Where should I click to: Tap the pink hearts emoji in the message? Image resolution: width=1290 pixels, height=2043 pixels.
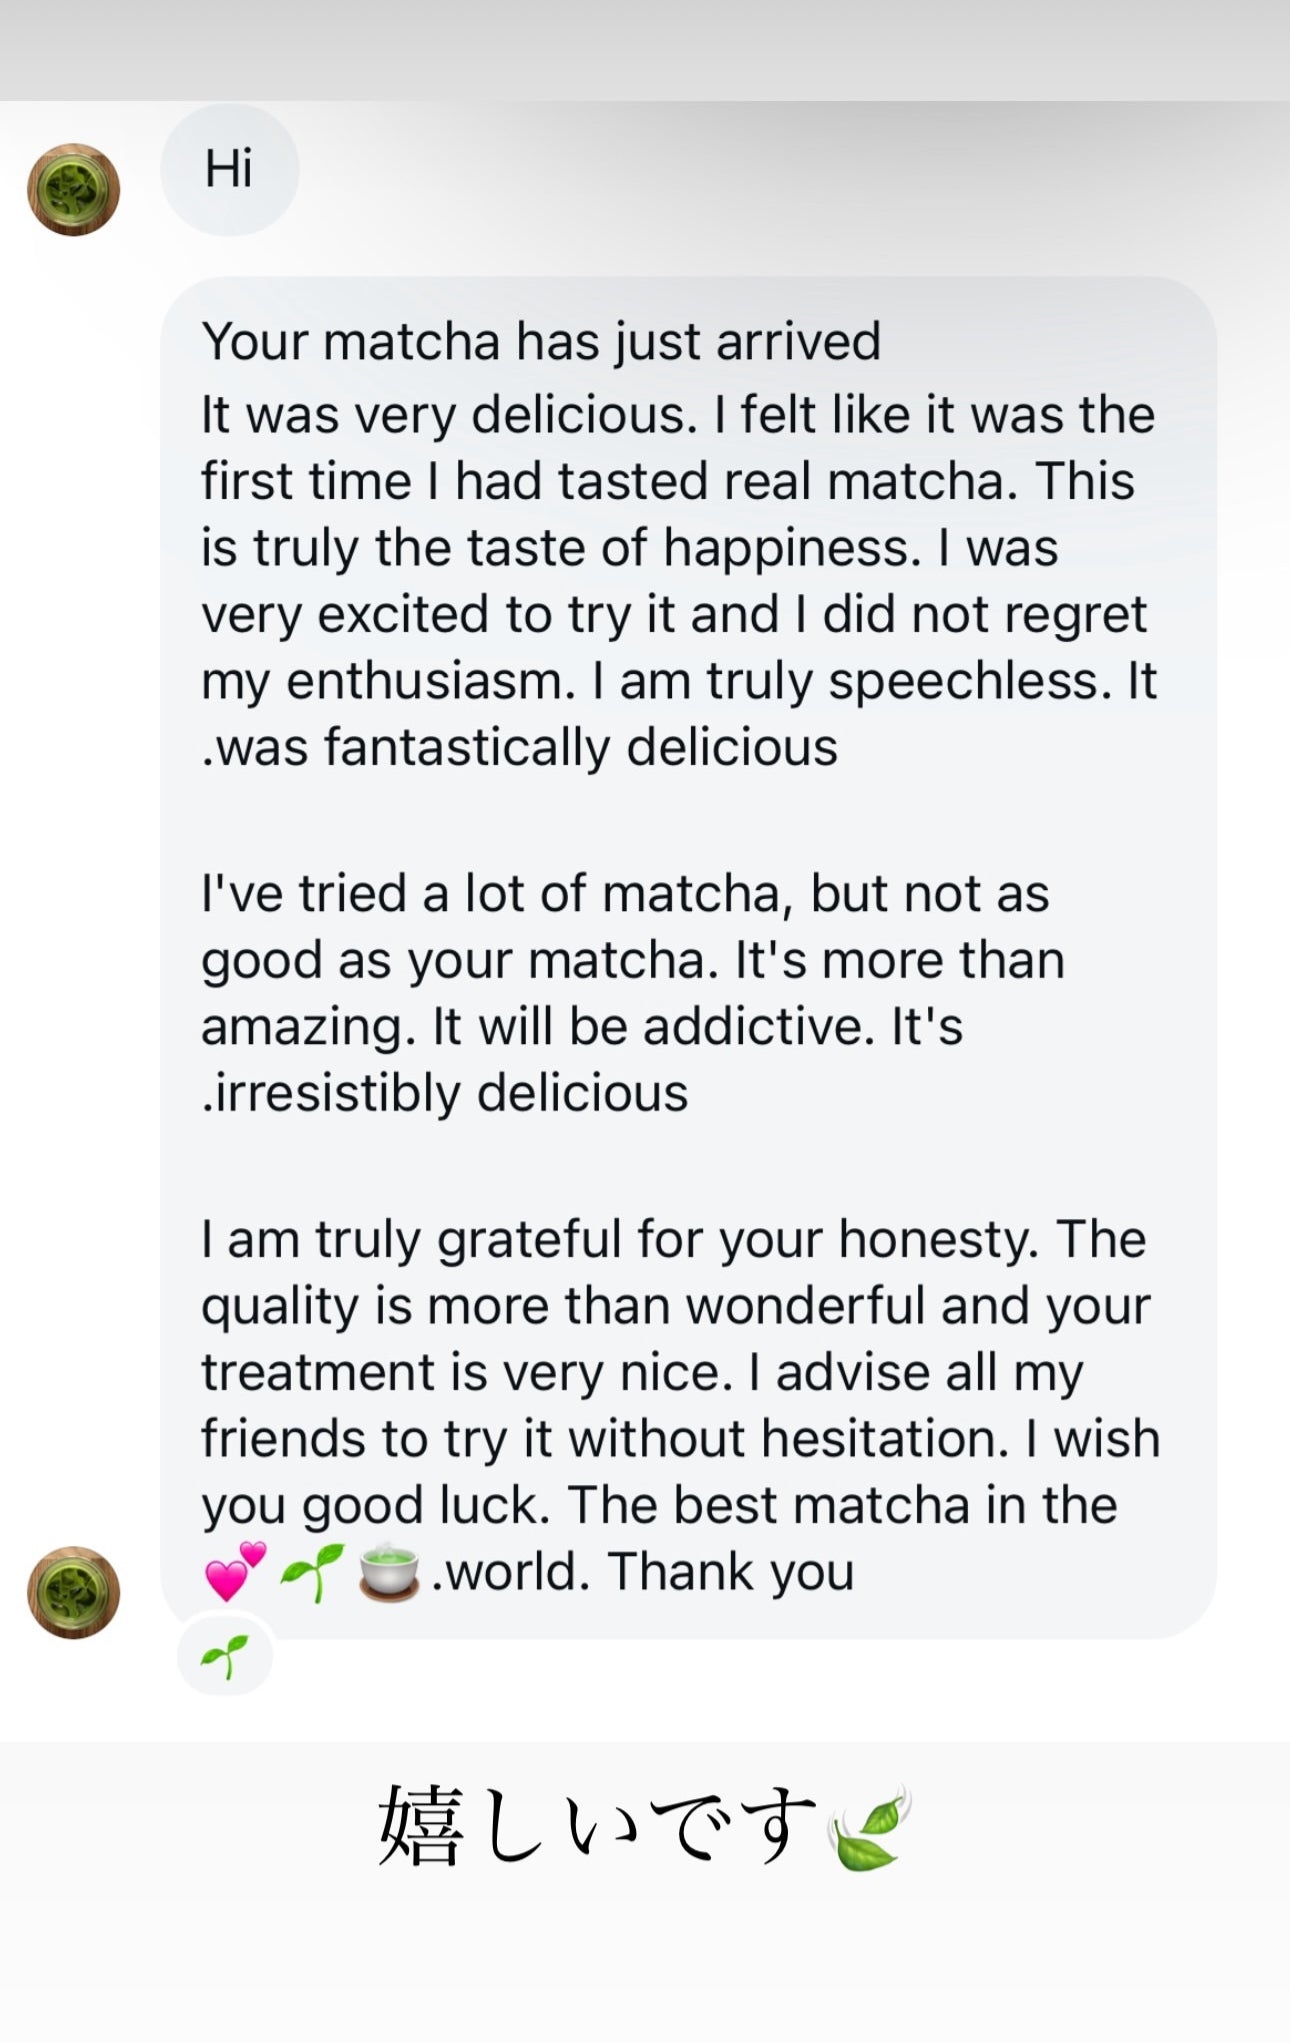coord(235,1572)
